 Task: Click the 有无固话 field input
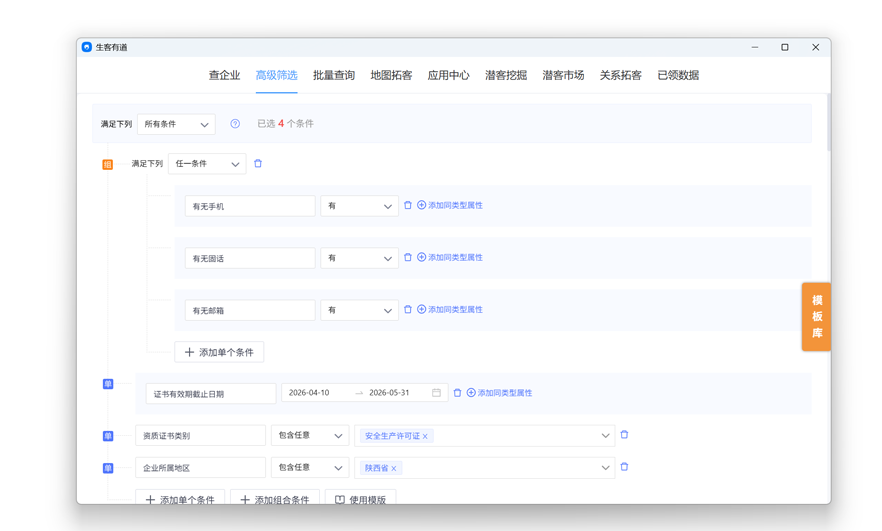click(x=250, y=258)
